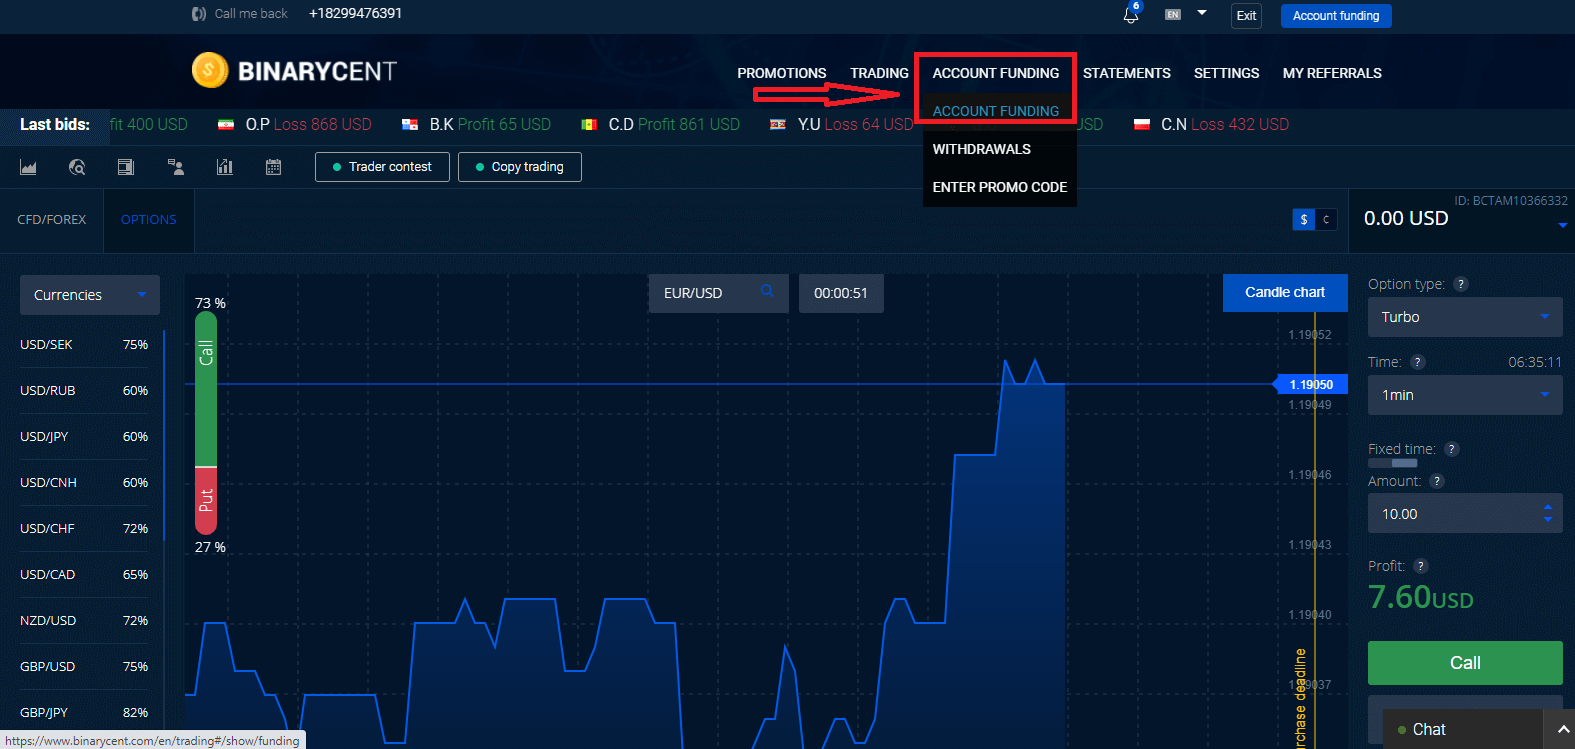Click the C.N Poland flag in last bids
The width and height of the screenshot is (1575, 749).
[x=1142, y=125]
